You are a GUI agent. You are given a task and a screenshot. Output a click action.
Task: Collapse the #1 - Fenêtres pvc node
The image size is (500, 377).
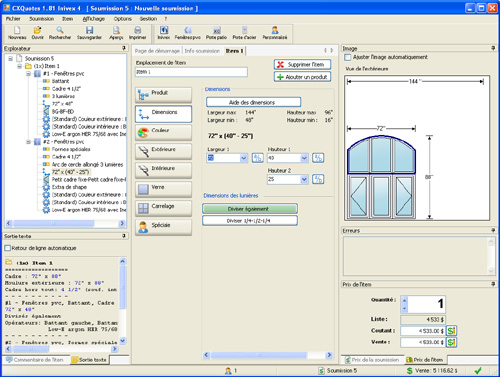[28, 74]
